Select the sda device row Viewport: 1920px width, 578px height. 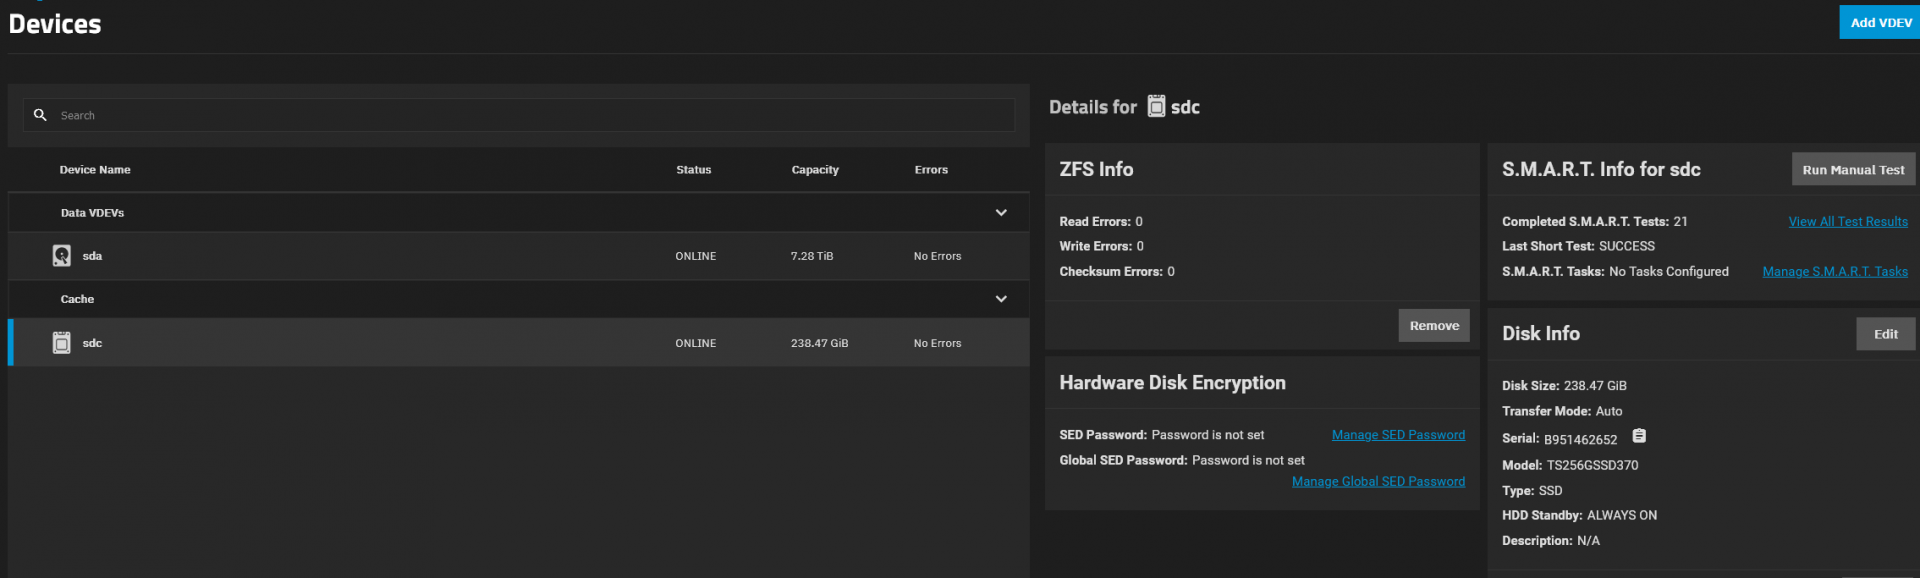(x=519, y=256)
